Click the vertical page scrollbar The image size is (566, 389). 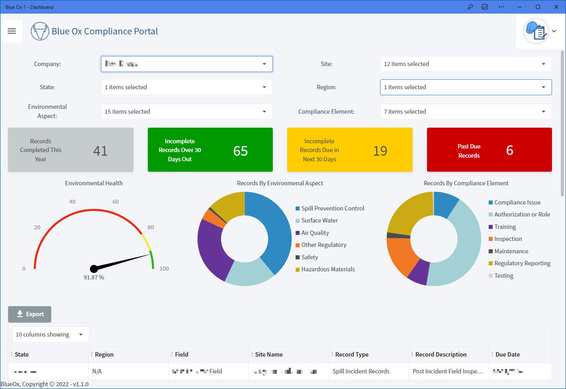(562, 123)
